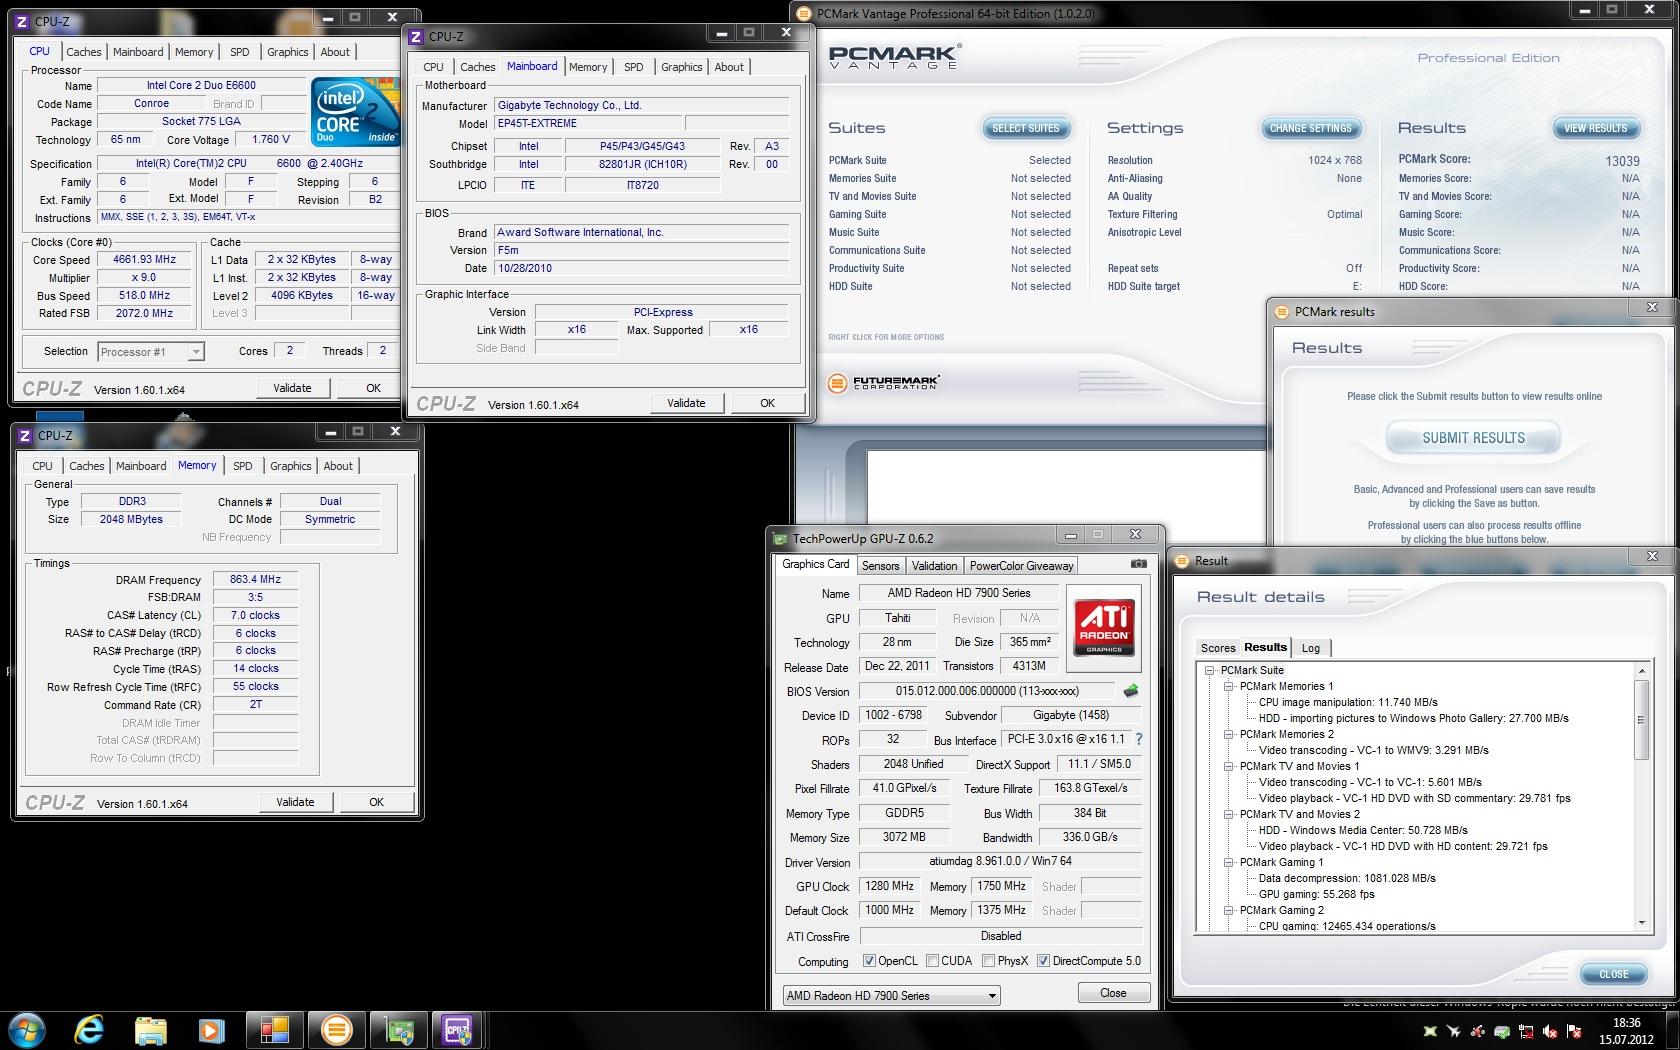The width and height of the screenshot is (1680, 1050).
Task: Click the GPU-Z screenshot camera icon
Action: point(1138,564)
